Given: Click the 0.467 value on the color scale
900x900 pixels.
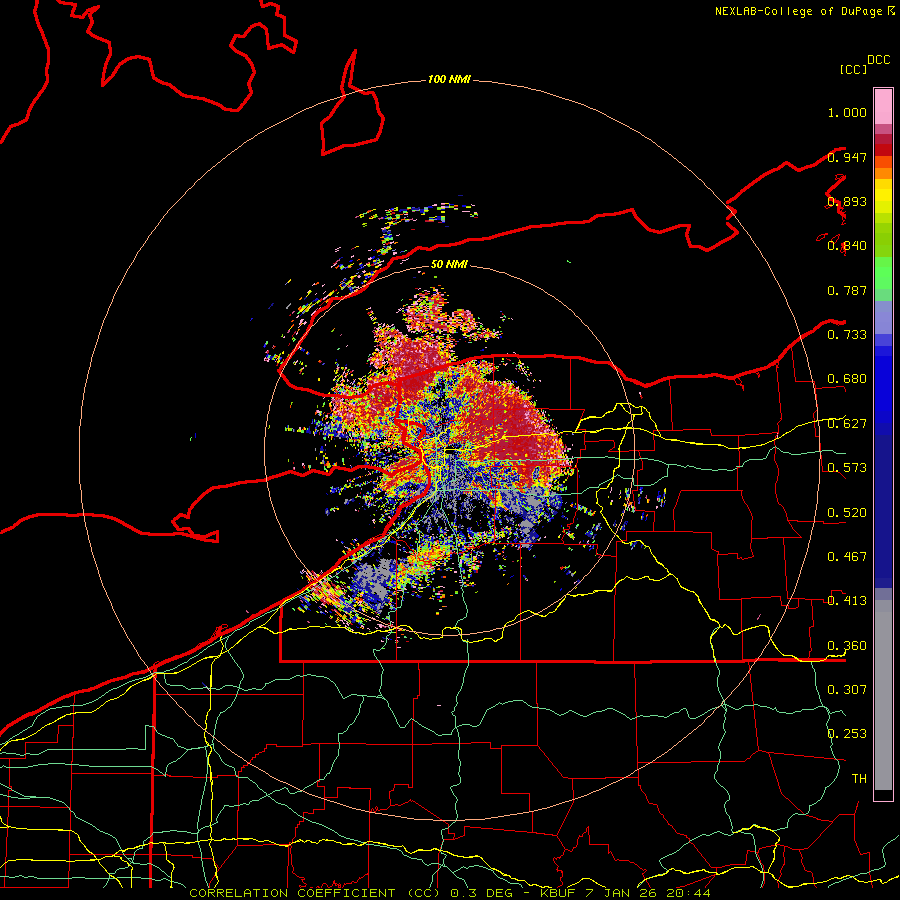Looking at the screenshot, I should (847, 557).
